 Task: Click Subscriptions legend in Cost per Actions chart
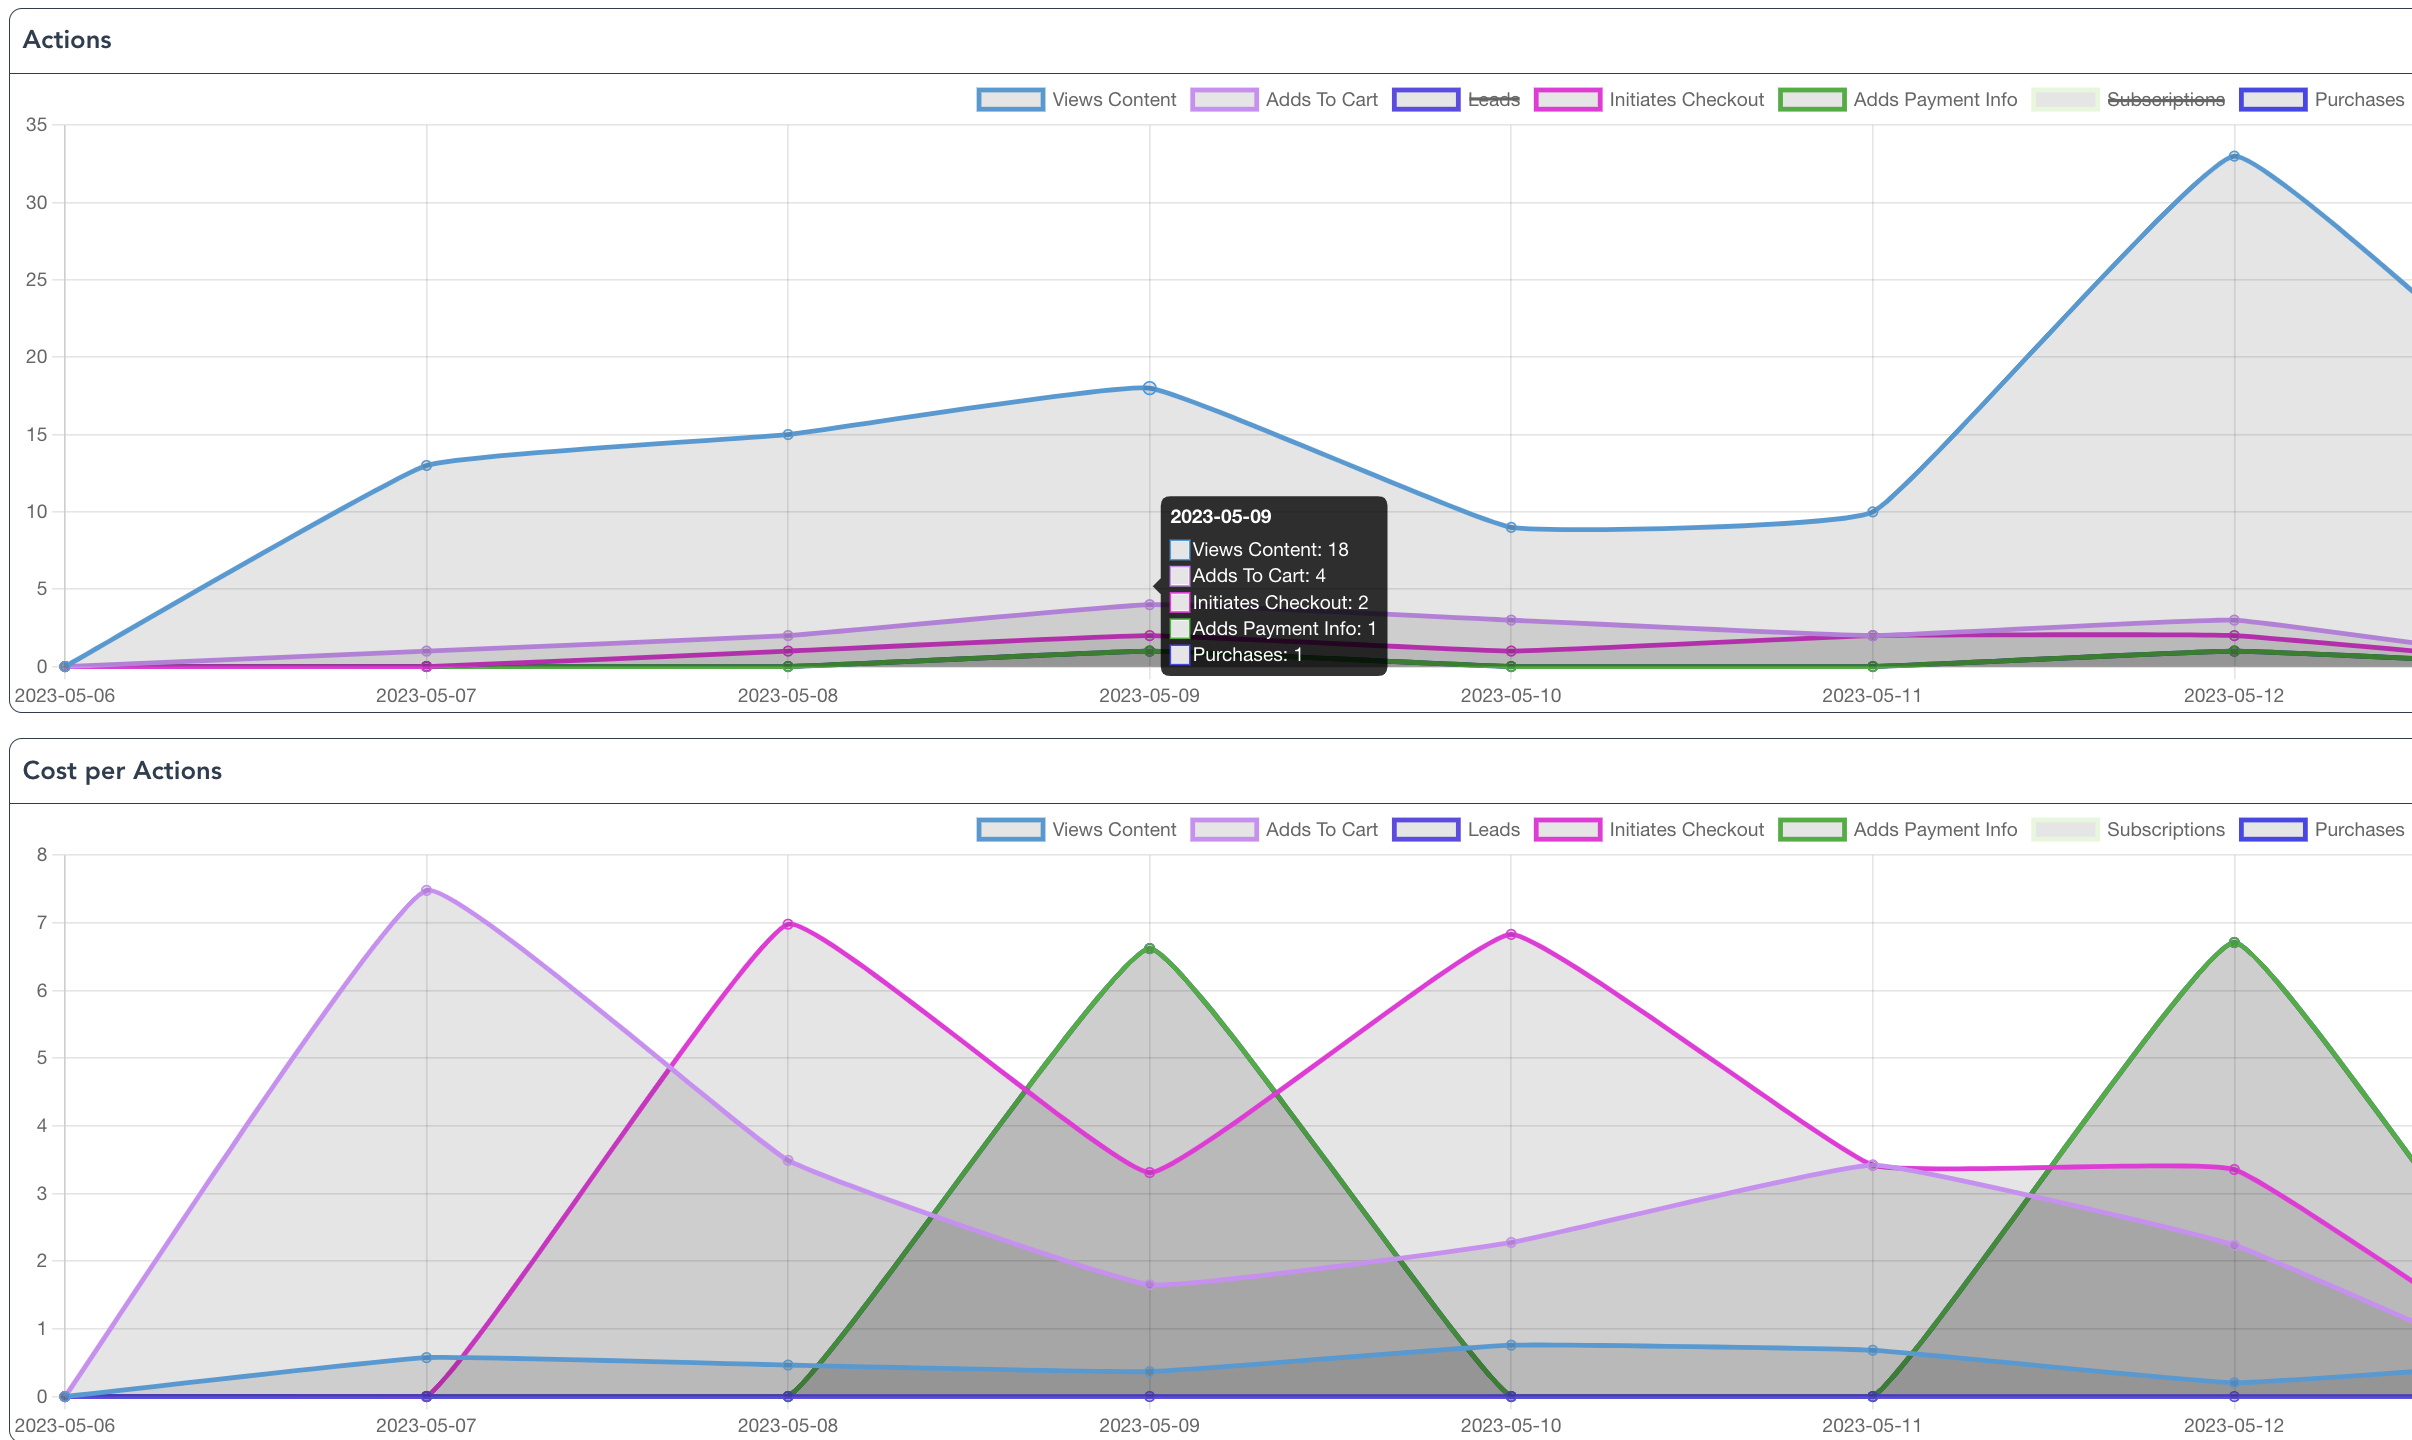[x=2165, y=830]
